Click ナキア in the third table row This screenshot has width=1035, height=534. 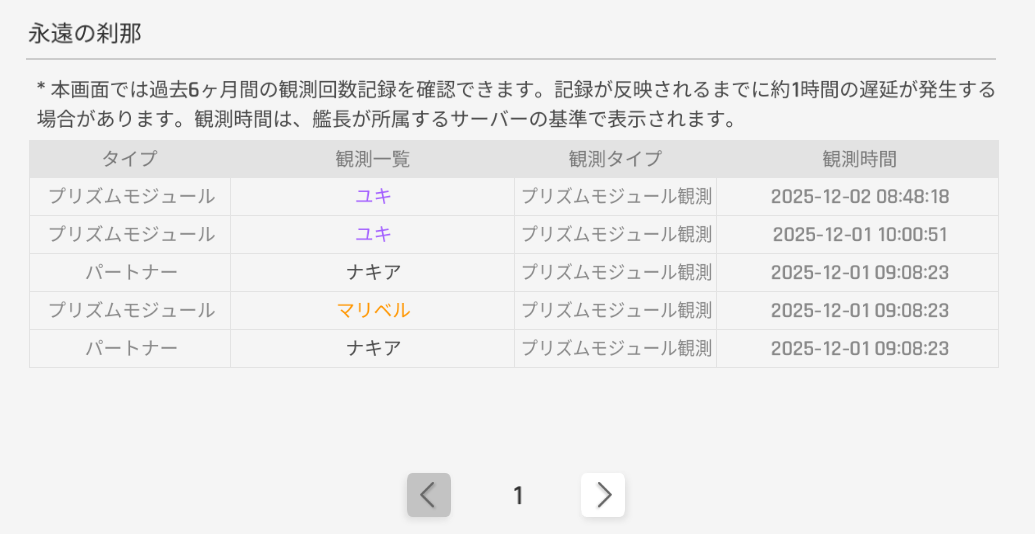click(x=373, y=273)
